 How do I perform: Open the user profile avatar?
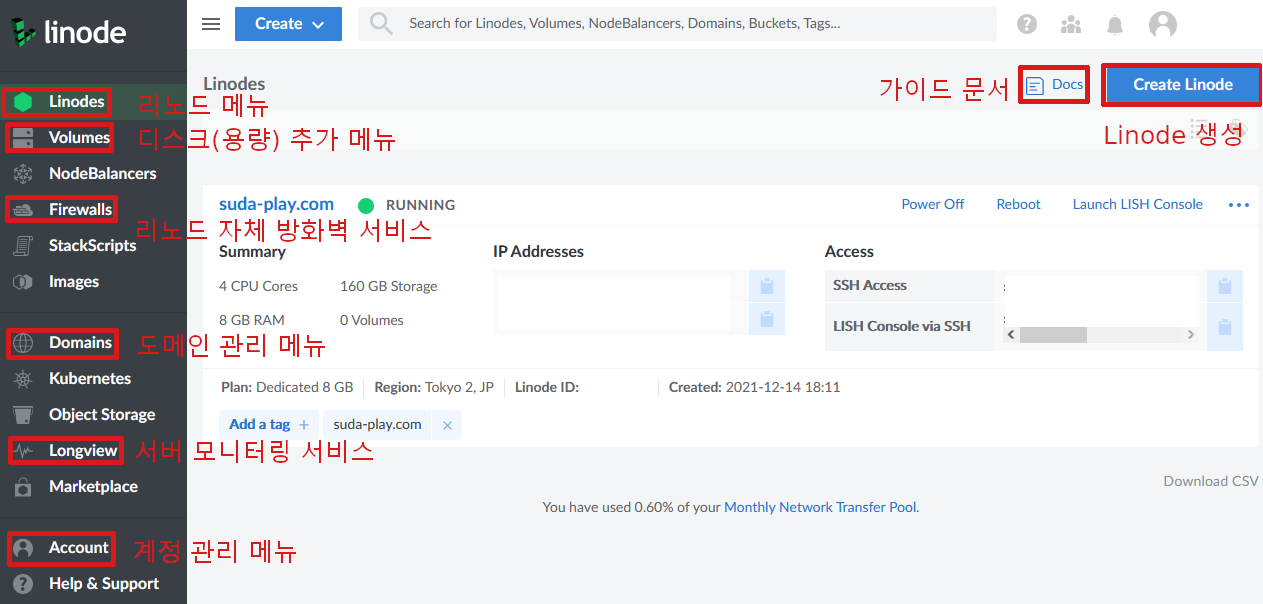(1163, 25)
